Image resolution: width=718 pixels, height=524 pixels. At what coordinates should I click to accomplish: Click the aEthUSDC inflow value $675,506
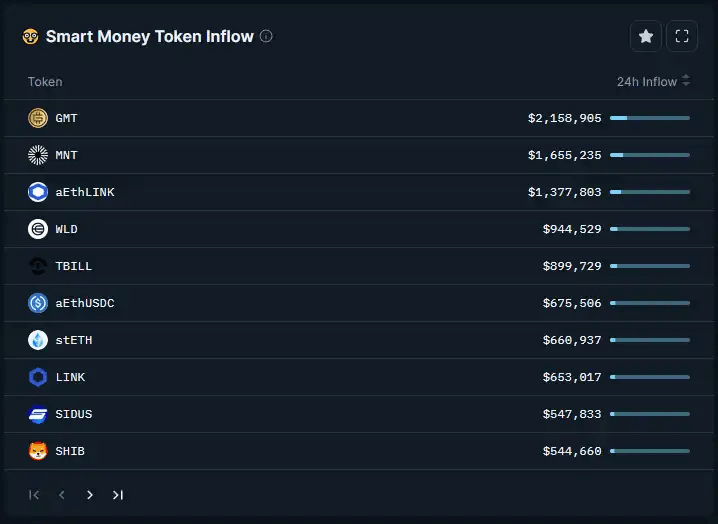point(572,303)
